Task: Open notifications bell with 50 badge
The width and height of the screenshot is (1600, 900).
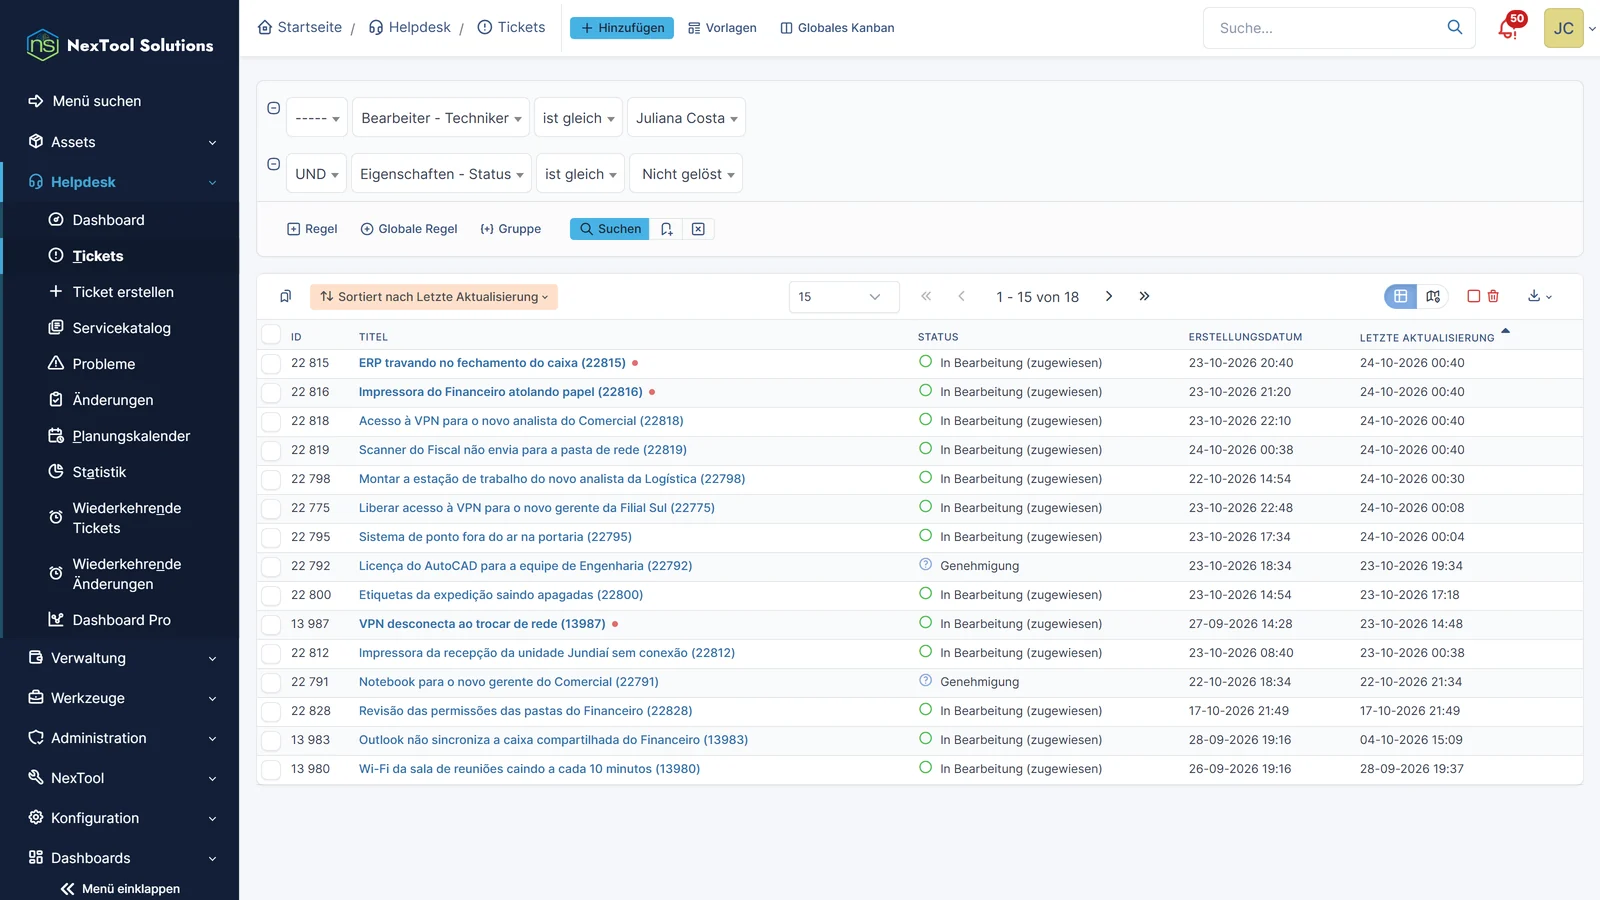Action: pos(1509,28)
